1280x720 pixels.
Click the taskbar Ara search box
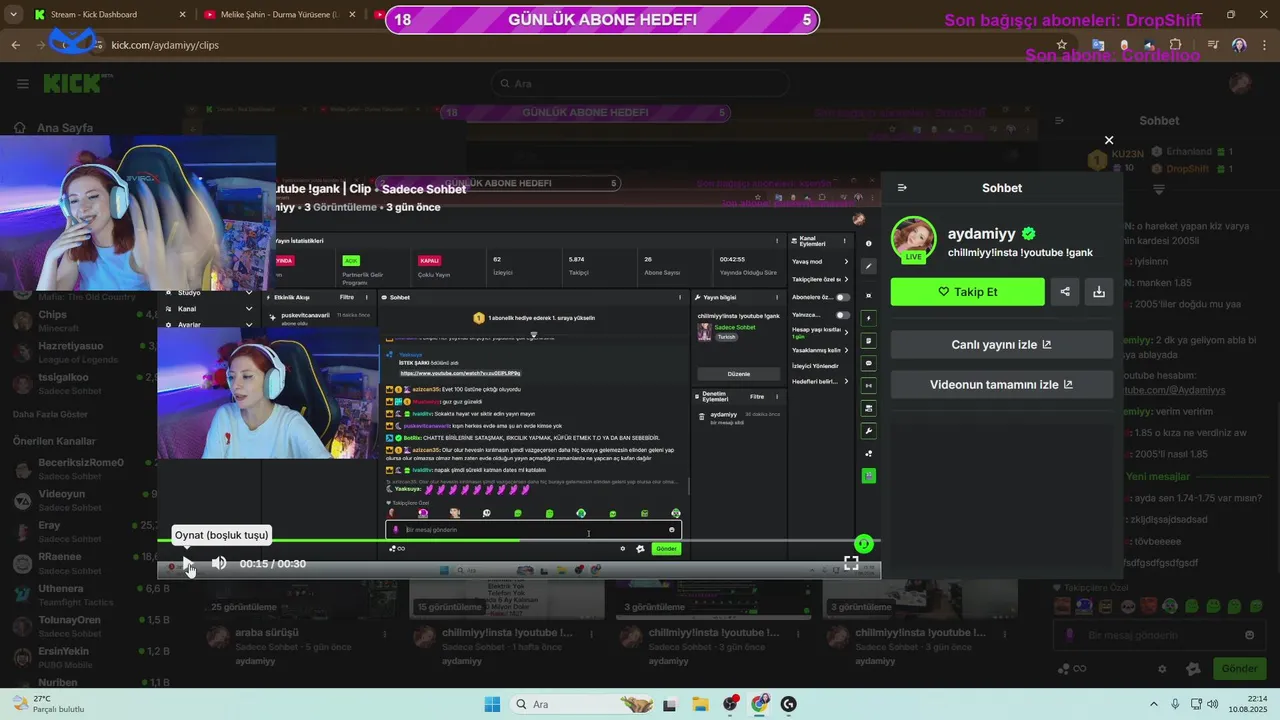582,704
